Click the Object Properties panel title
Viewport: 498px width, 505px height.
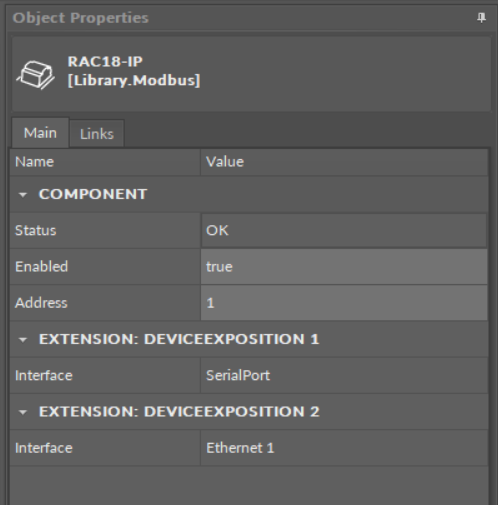pyautogui.click(x=80, y=18)
